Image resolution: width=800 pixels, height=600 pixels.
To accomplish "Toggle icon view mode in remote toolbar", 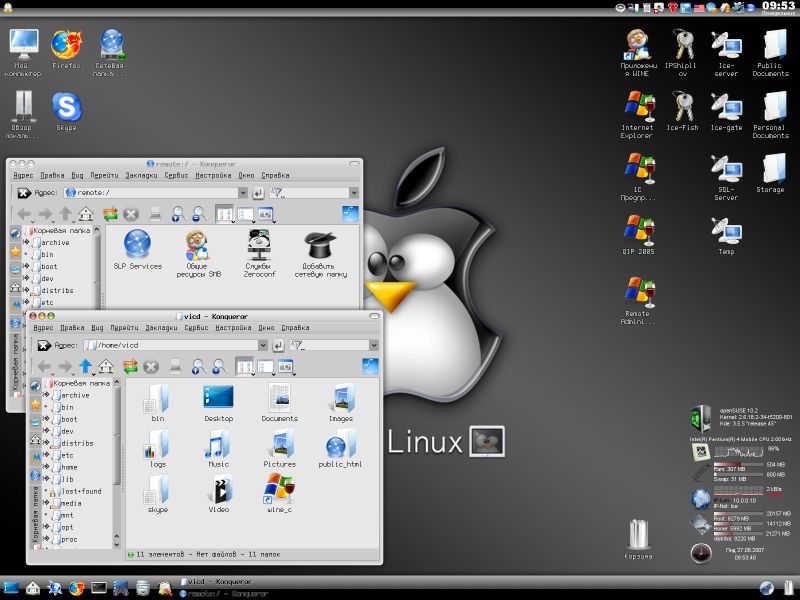I will [x=225, y=214].
